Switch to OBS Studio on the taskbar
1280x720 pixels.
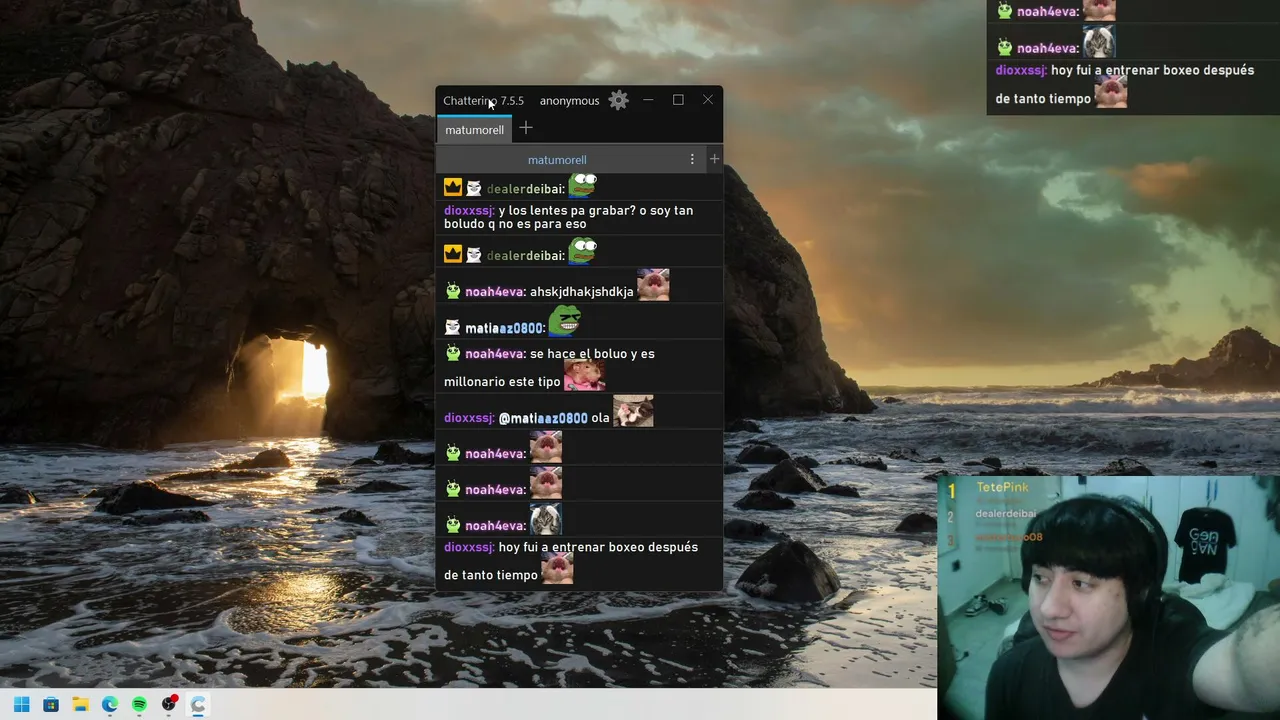tap(169, 704)
